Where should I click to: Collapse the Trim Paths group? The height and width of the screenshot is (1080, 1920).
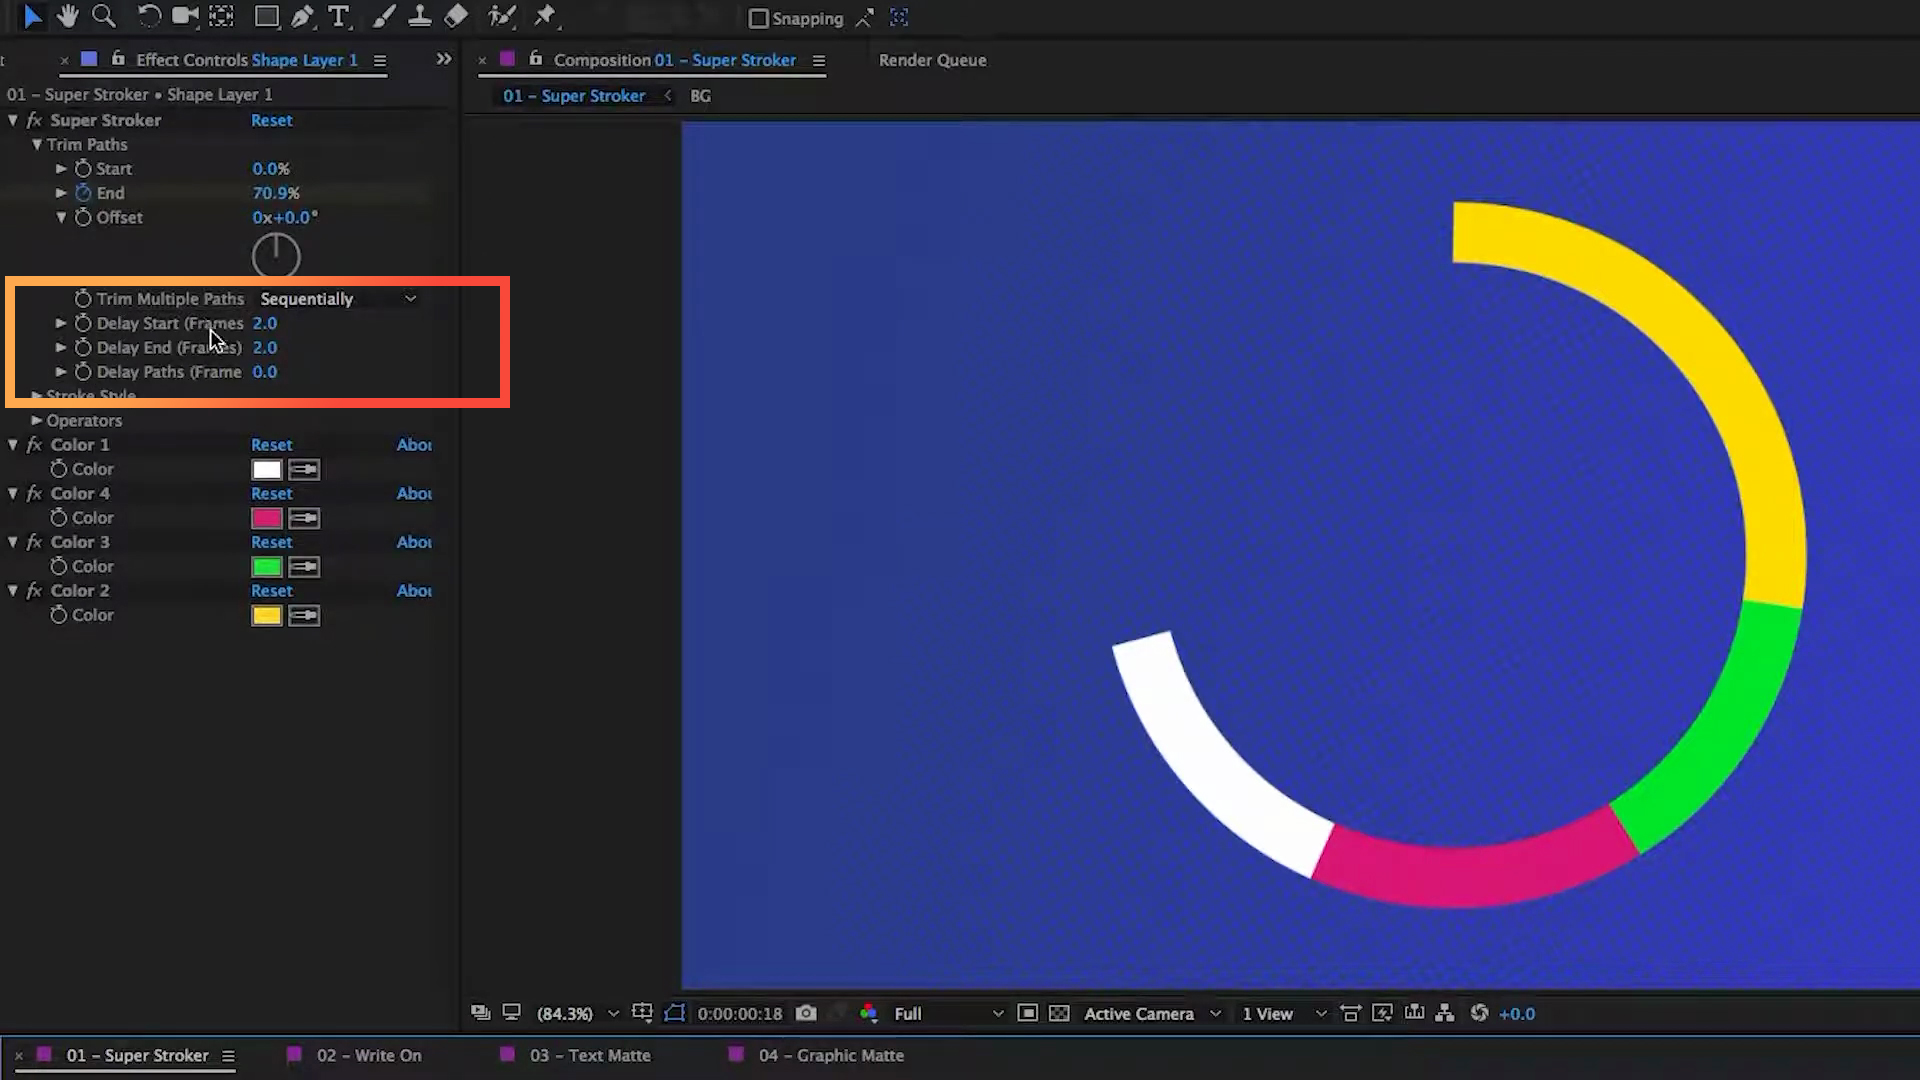pos(37,144)
